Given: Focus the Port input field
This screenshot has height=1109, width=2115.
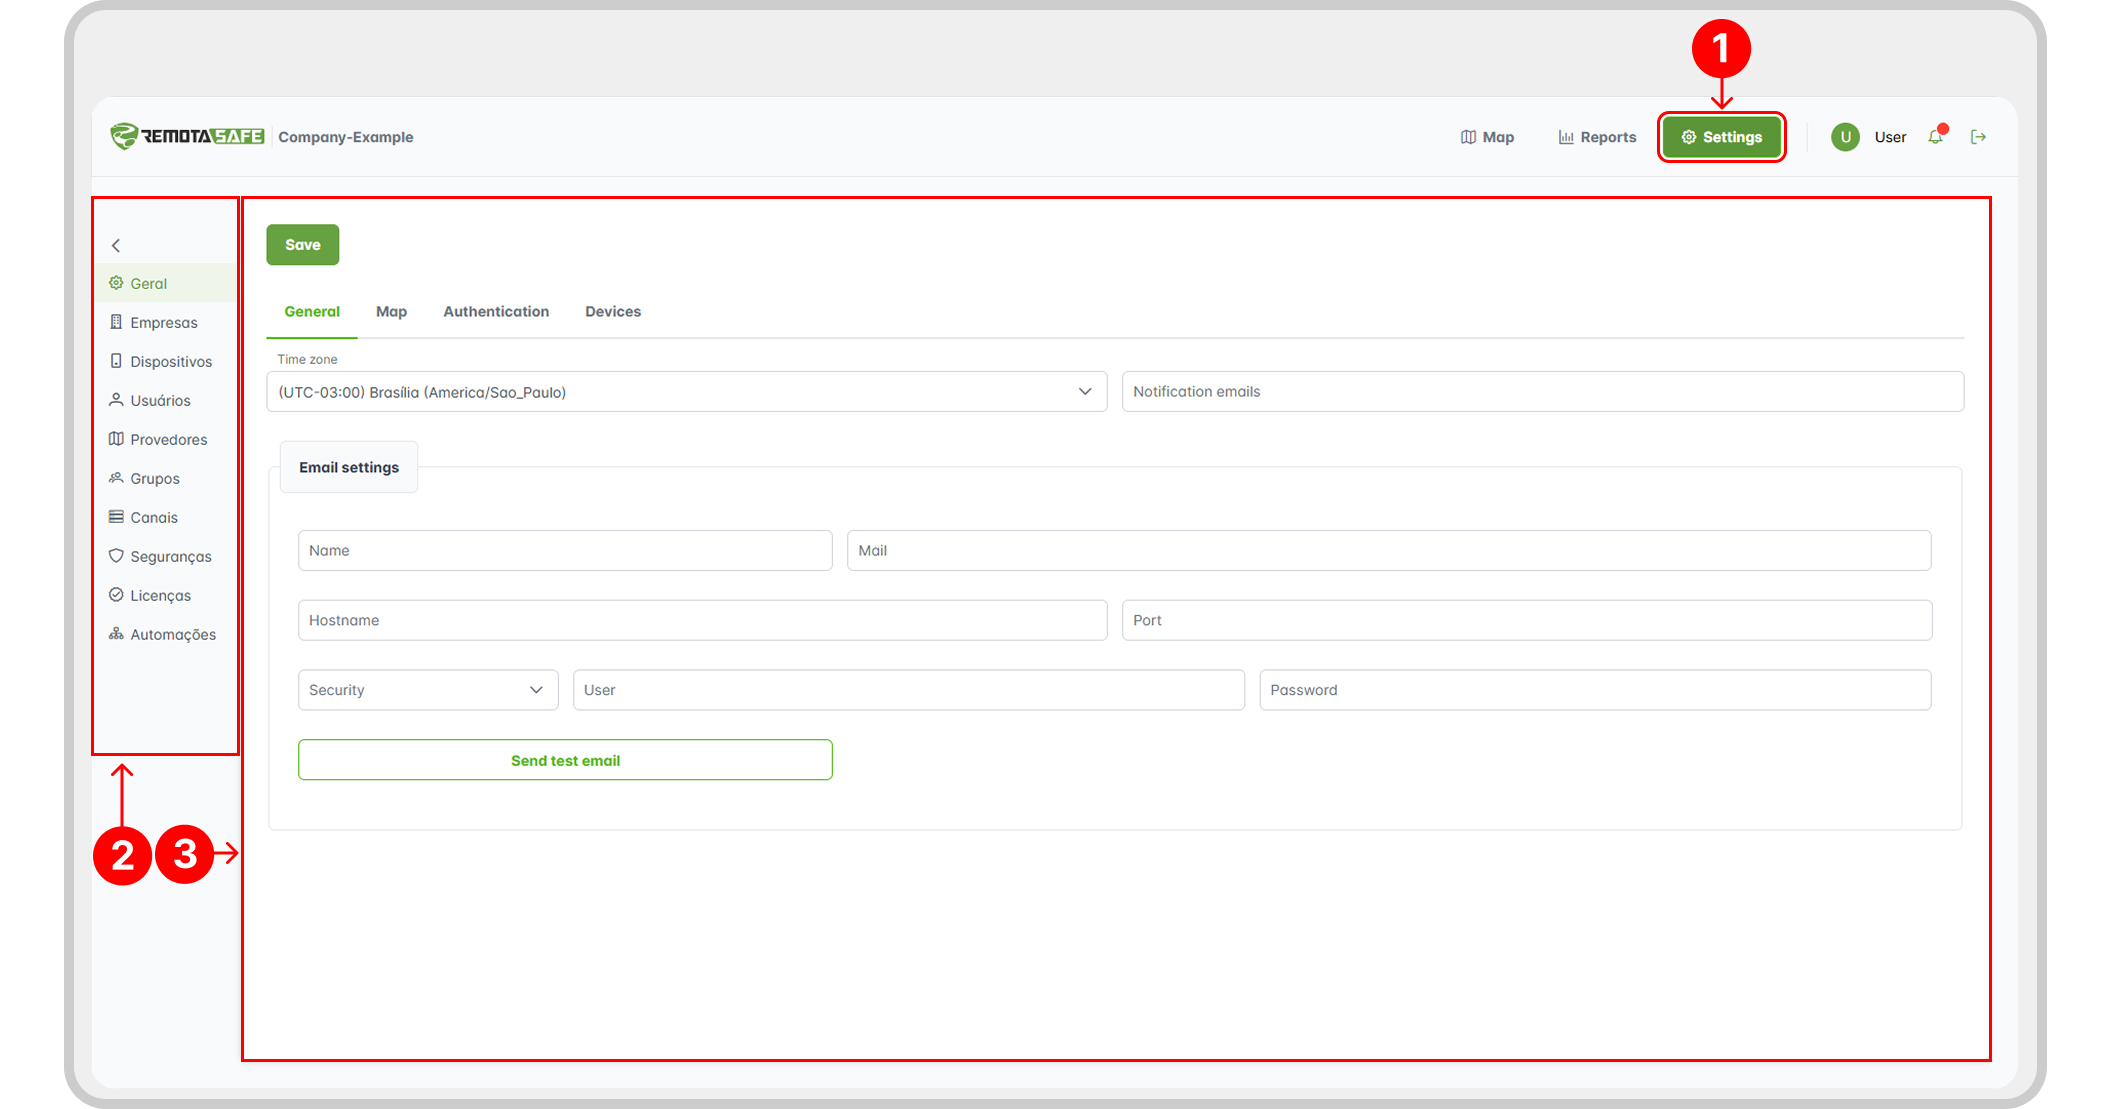Looking at the screenshot, I should (x=1527, y=620).
